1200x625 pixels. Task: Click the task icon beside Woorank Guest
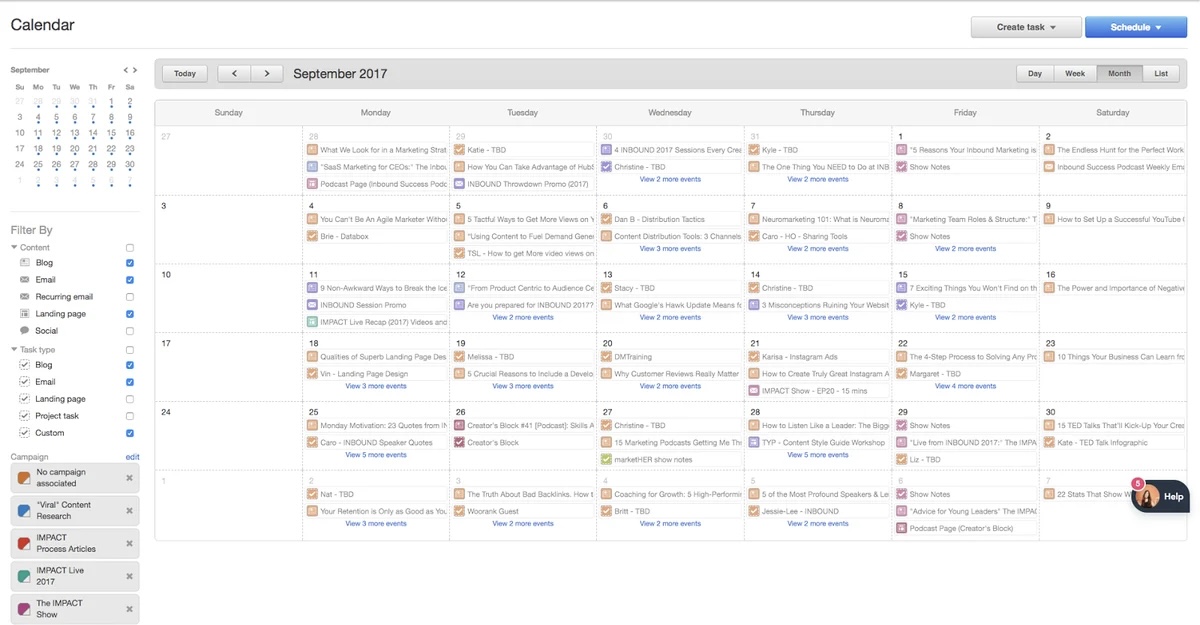460,511
